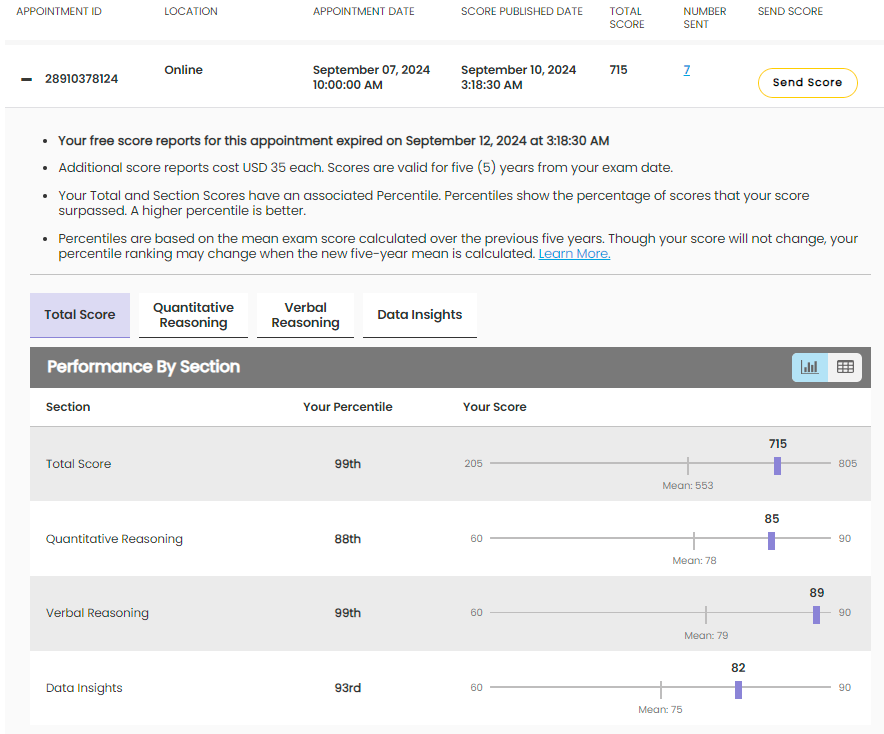This screenshot has width=884, height=734.
Task: Select the Total Score tab
Action: tap(79, 314)
